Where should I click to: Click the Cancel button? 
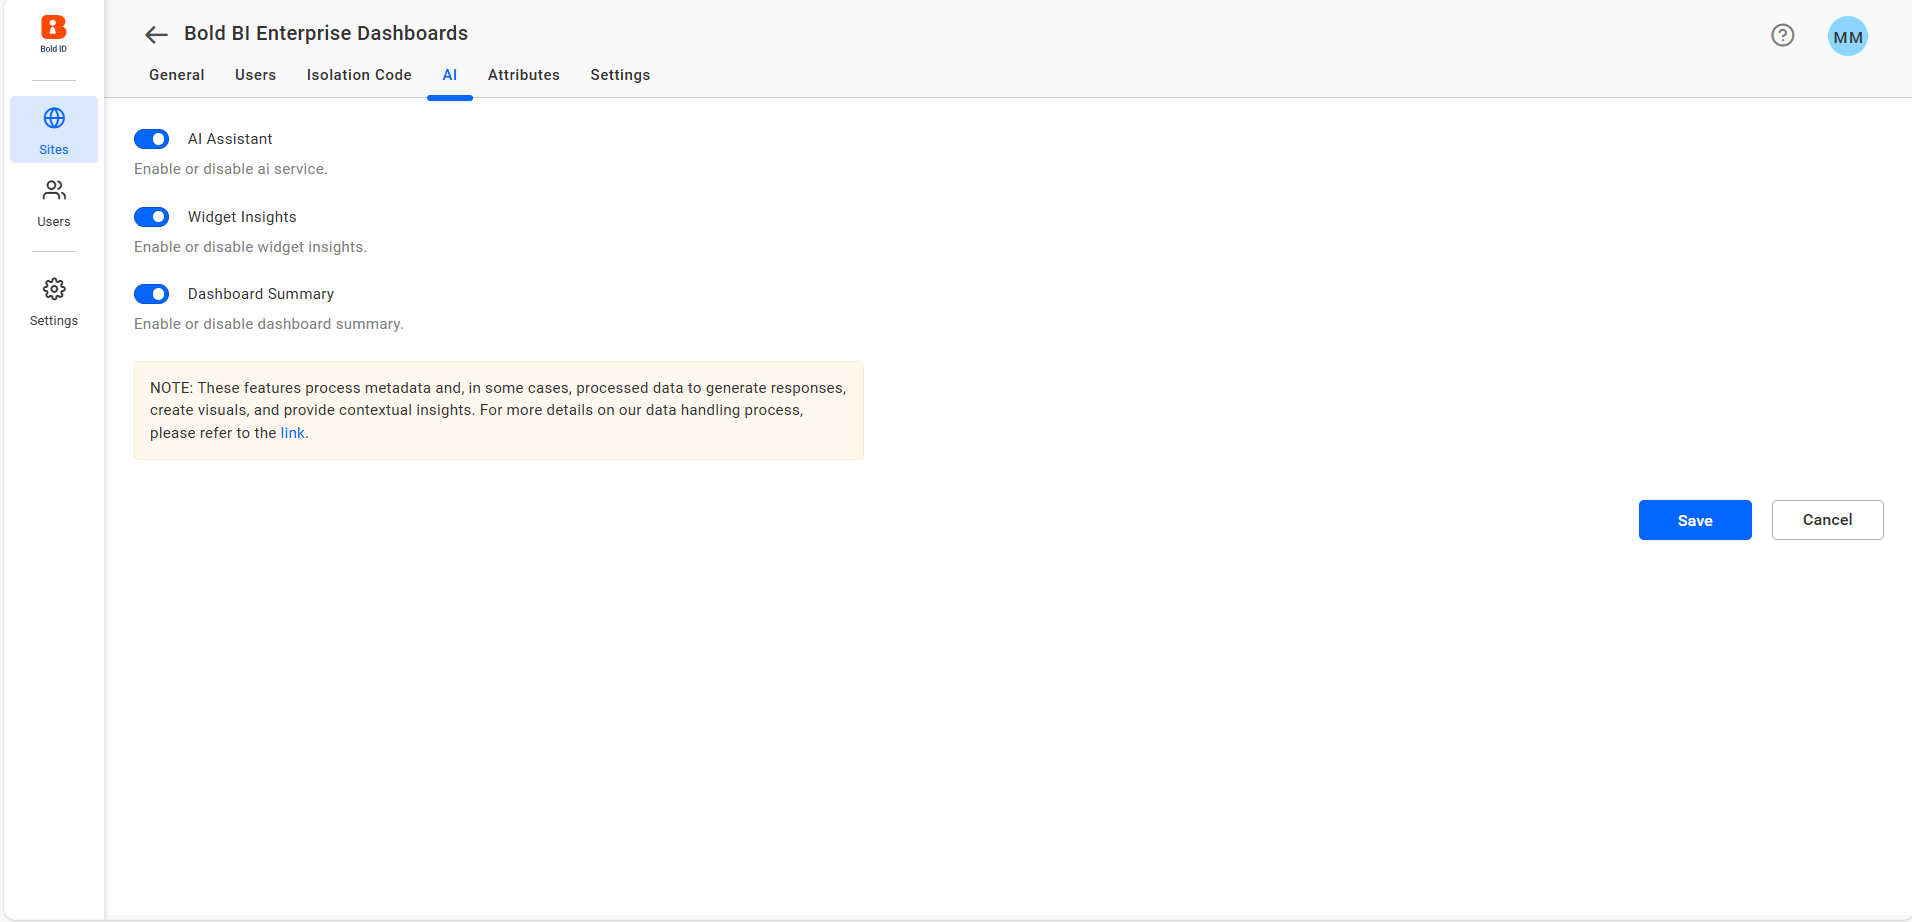(1827, 520)
